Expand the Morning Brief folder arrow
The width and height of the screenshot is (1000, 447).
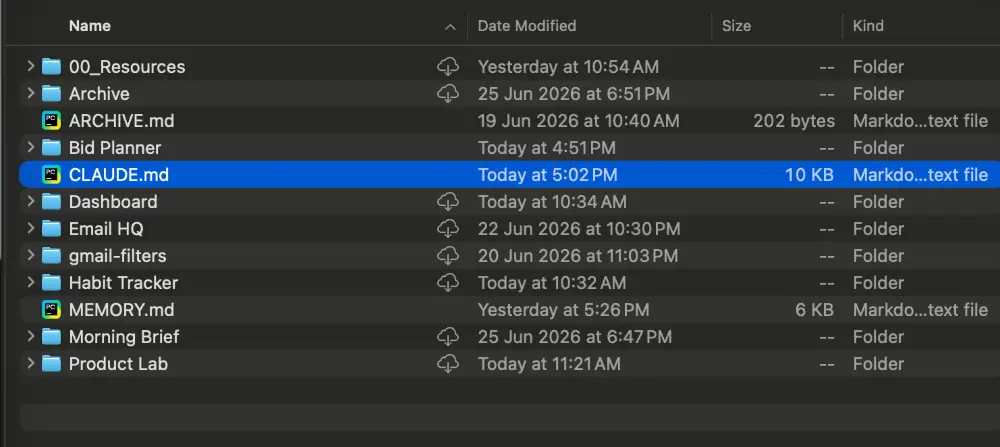(x=30, y=337)
